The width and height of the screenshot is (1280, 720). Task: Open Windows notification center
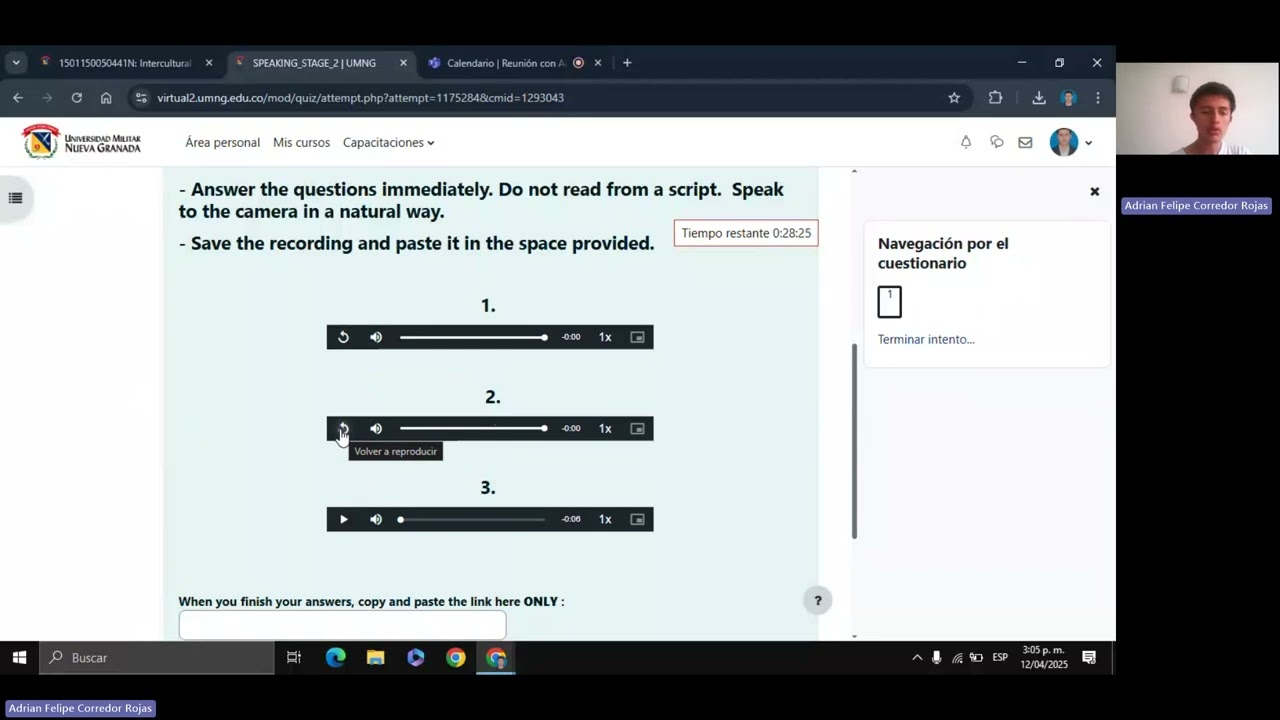tap(1089, 657)
